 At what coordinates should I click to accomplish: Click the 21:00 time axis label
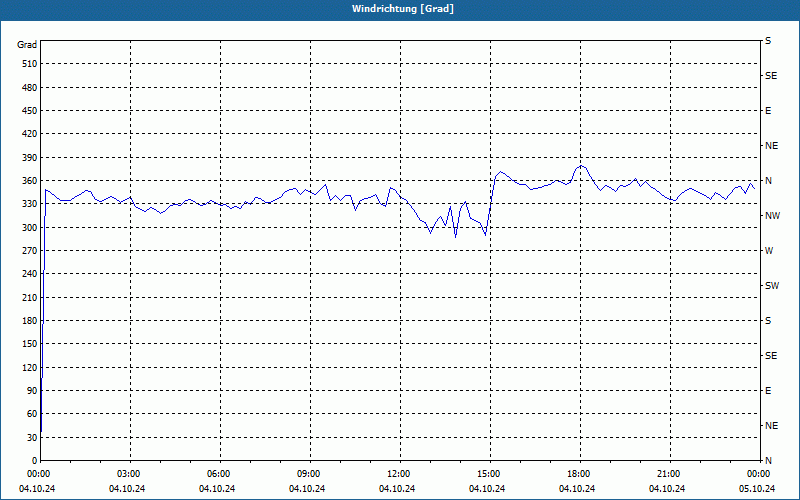[666, 474]
